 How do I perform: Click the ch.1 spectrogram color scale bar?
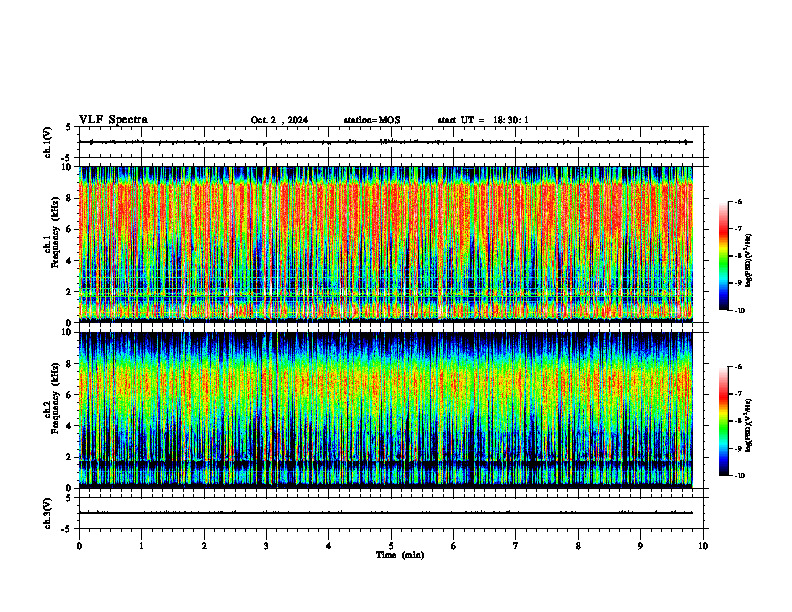[x=723, y=256]
